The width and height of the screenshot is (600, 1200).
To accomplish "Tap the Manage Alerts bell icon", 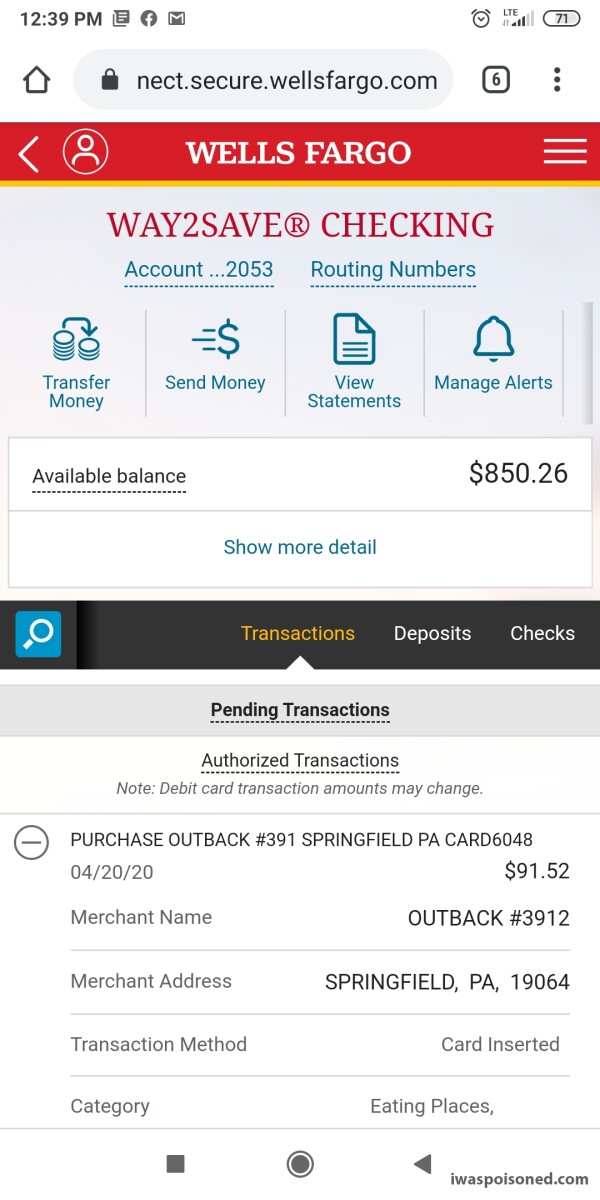I will click(493, 340).
